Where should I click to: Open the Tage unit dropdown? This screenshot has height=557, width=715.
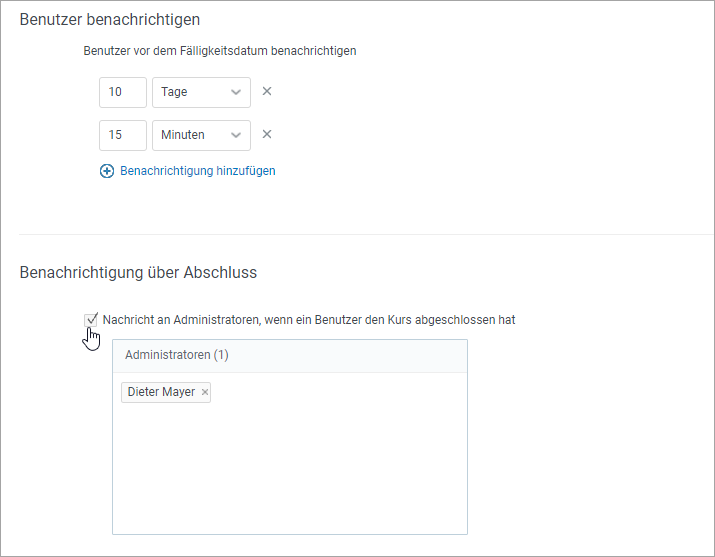click(x=201, y=93)
